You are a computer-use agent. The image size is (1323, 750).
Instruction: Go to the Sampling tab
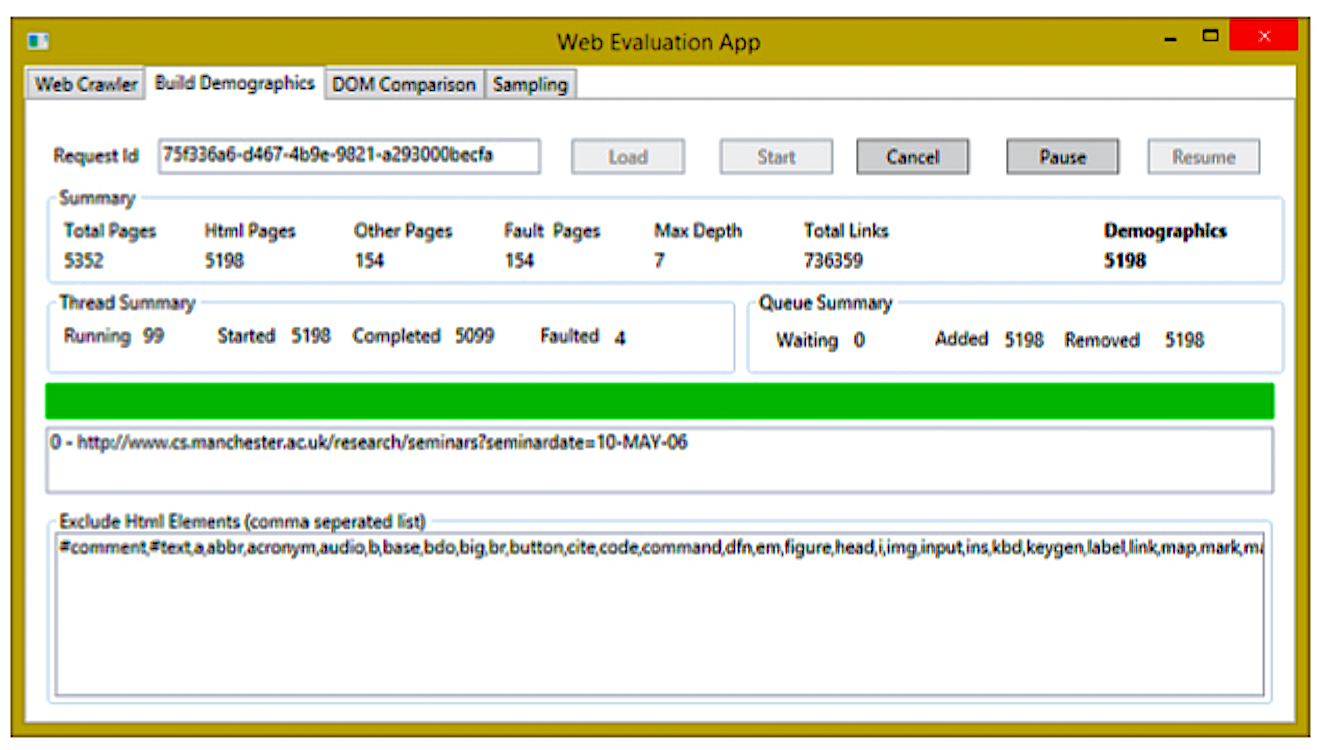click(x=530, y=85)
